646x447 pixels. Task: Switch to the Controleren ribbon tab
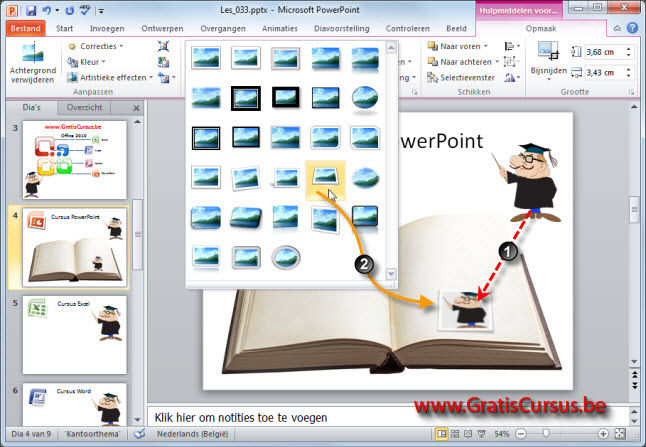pos(407,28)
